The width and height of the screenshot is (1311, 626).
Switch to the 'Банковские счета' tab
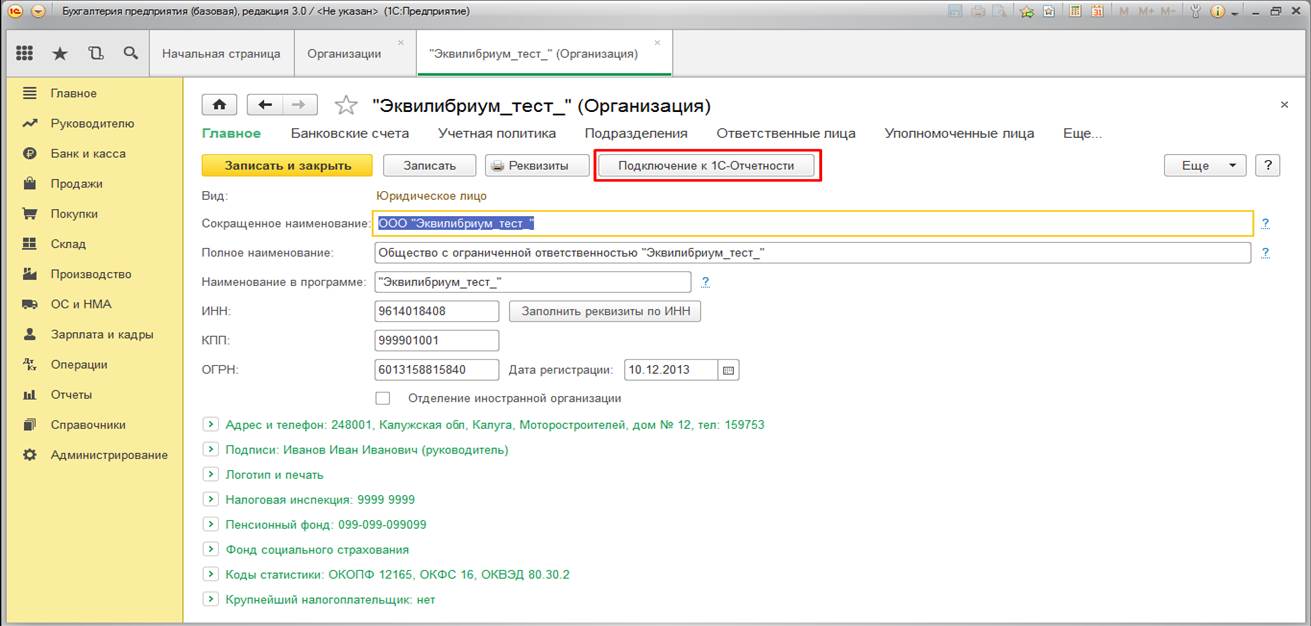(x=350, y=133)
